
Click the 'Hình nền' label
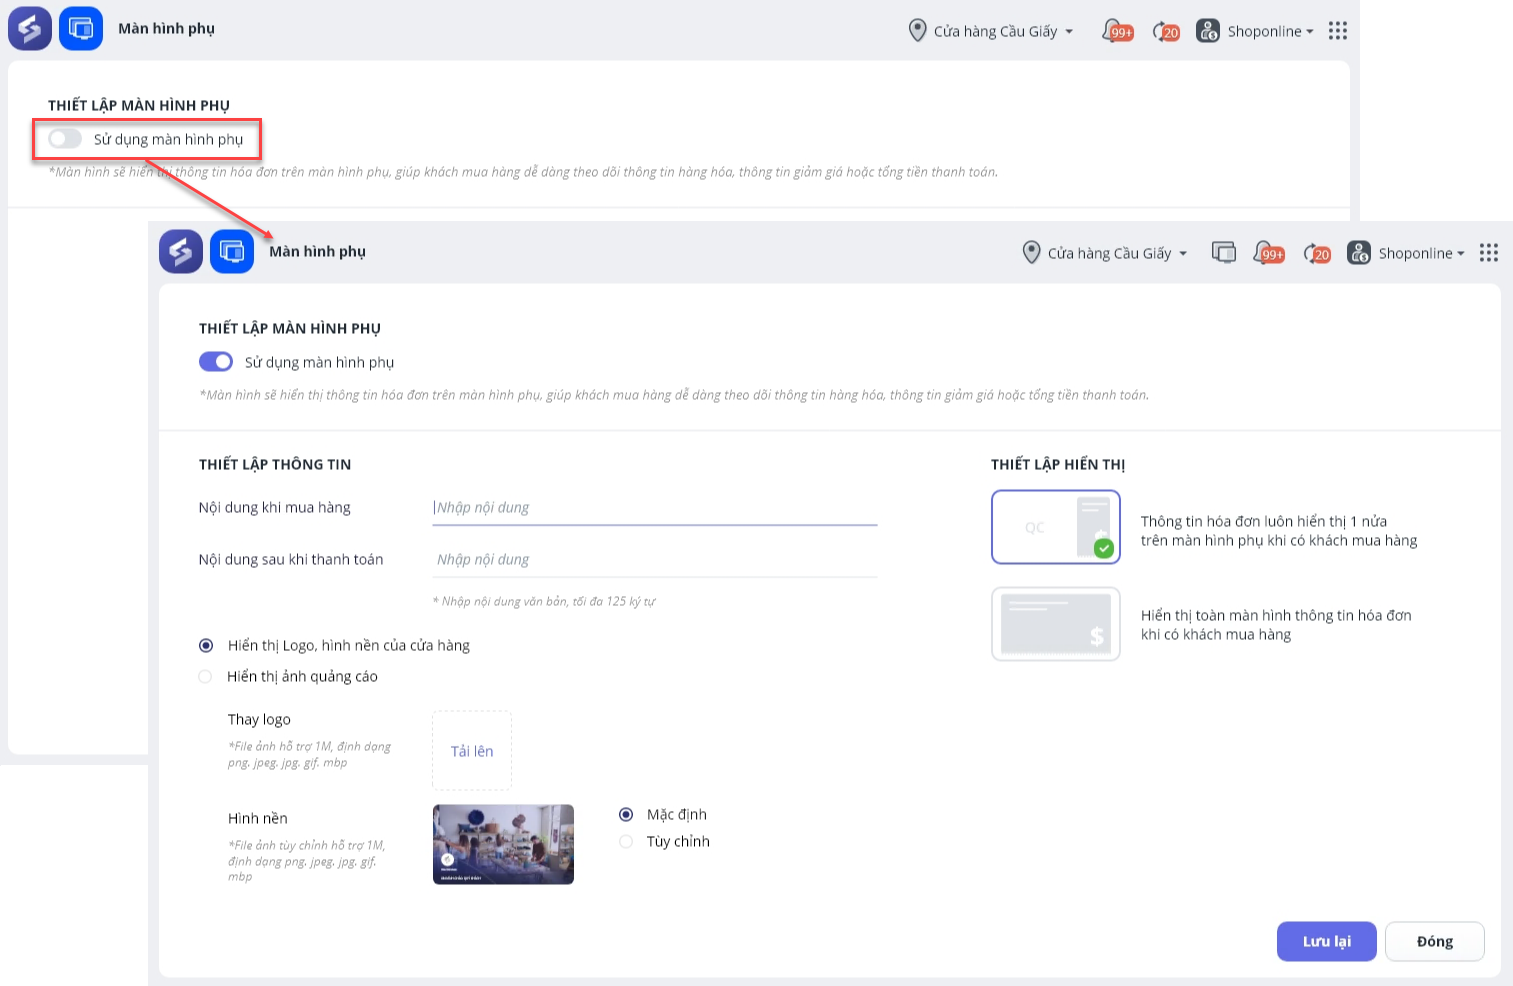click(x=258, y=819)
